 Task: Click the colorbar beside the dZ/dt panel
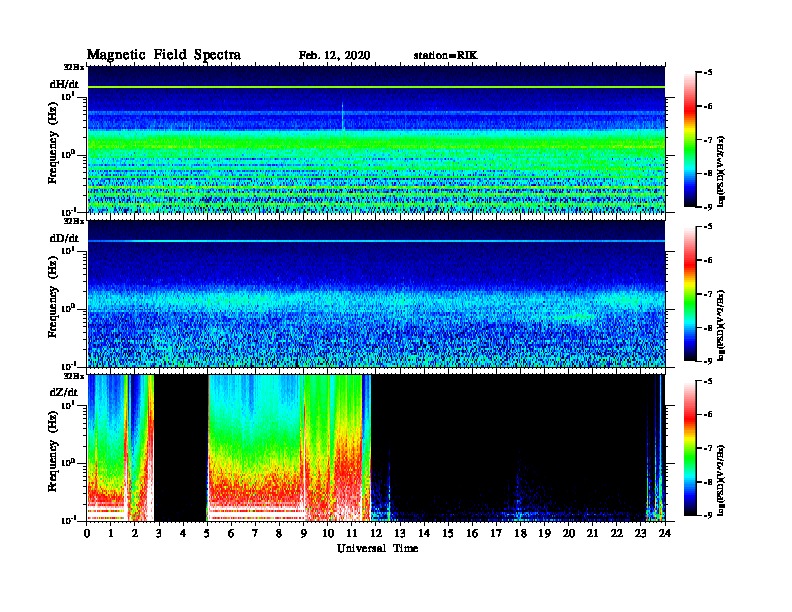(690, 448)
